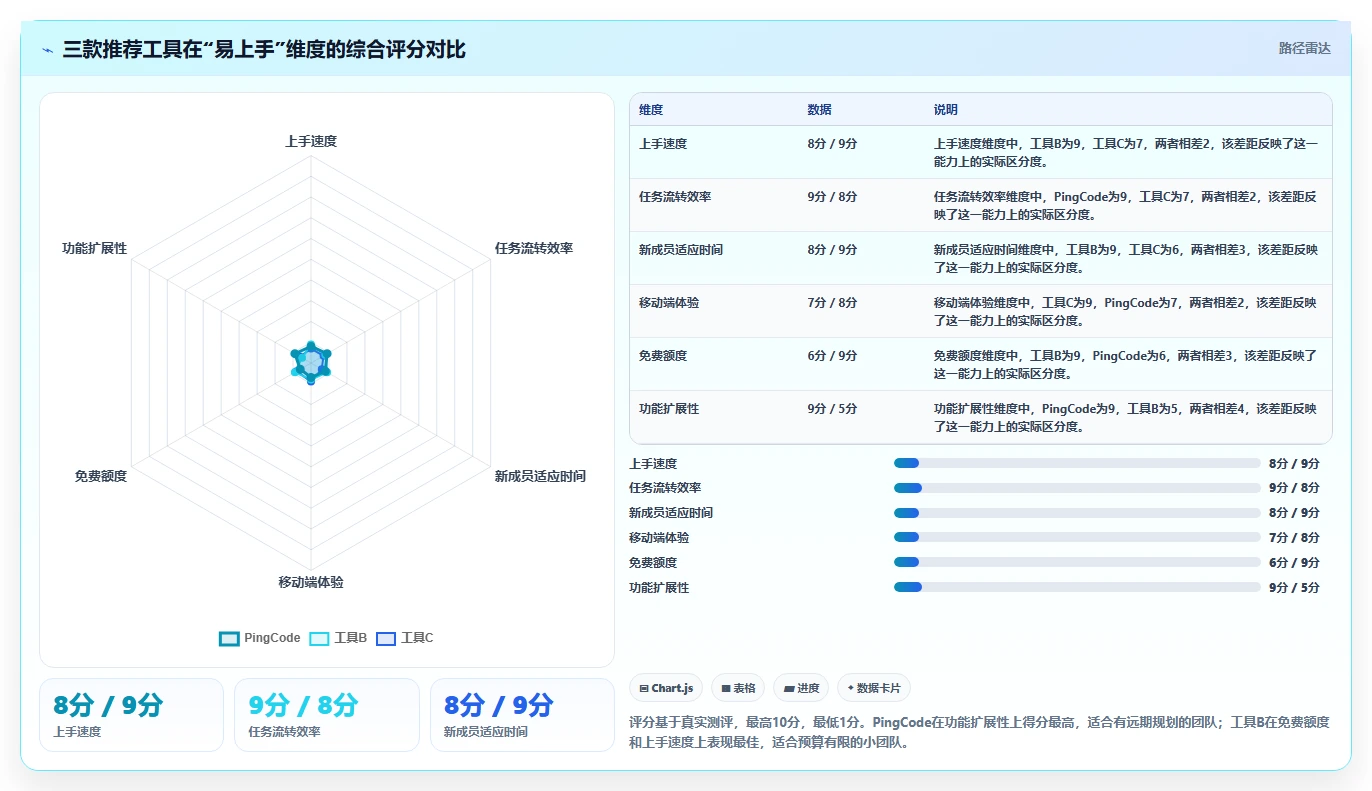Viewport: 1372px width, 791px height.
Task: Click the lightning icon beside the title
Action: (48, 49)
